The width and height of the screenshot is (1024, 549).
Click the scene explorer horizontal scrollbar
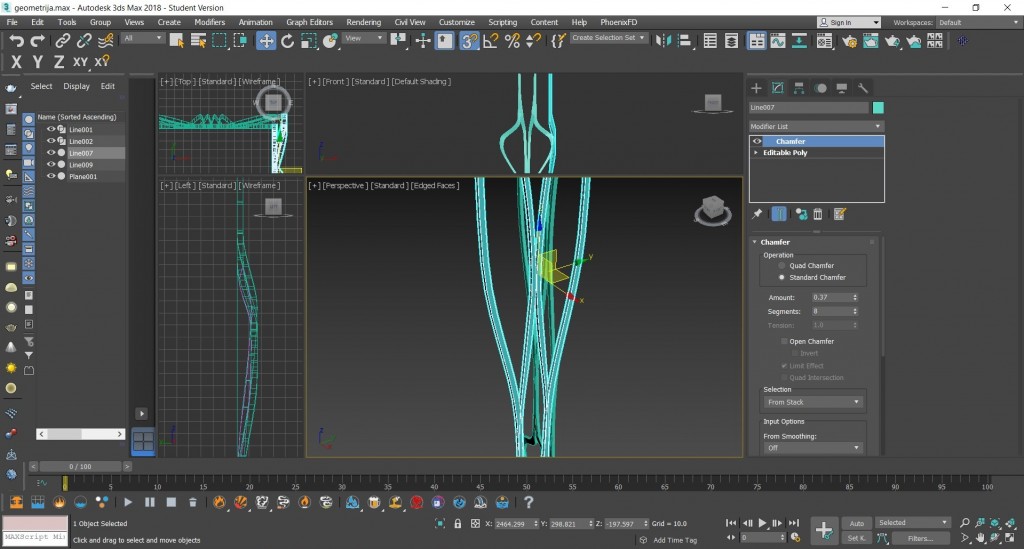80,433
